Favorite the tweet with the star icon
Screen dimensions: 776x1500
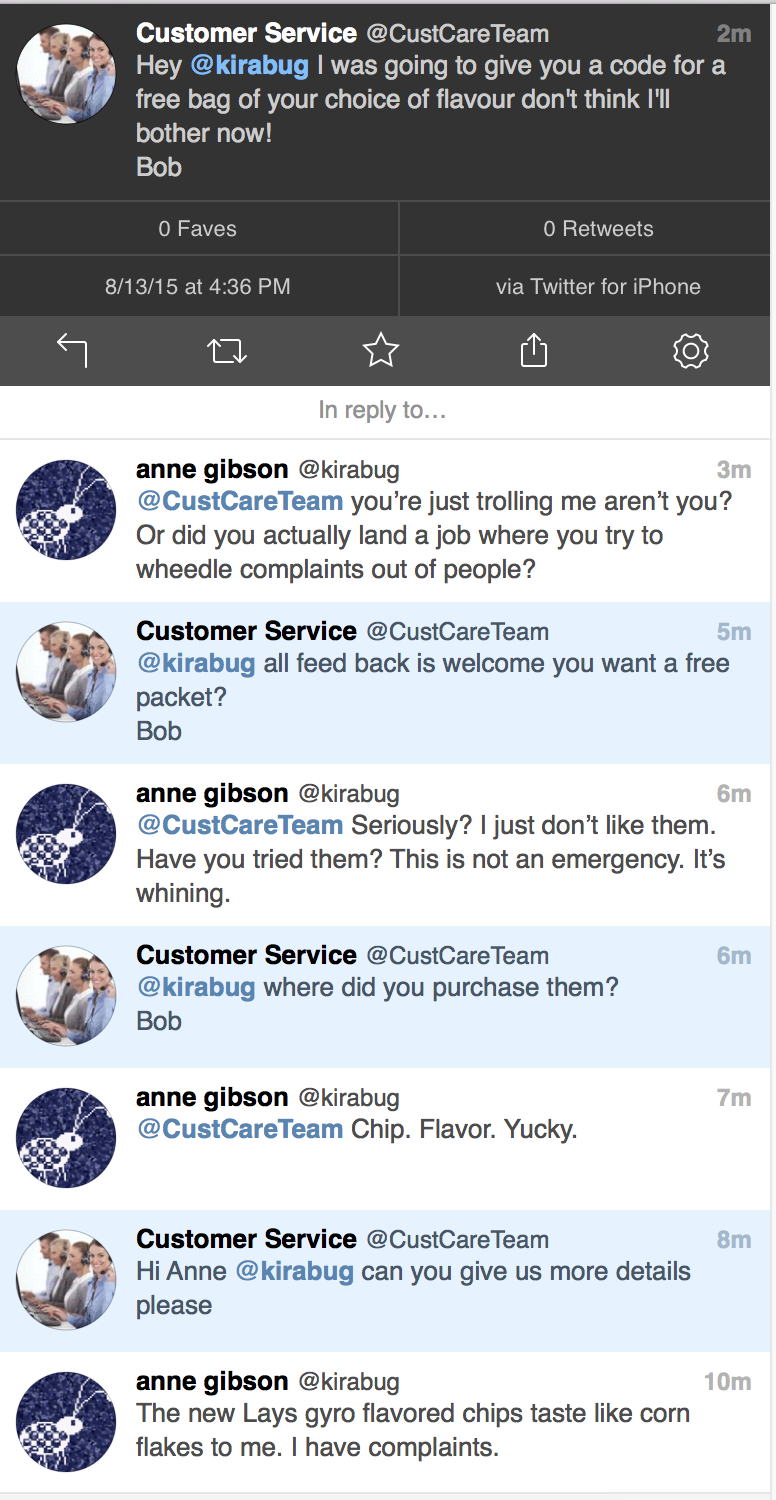point(381,350)
